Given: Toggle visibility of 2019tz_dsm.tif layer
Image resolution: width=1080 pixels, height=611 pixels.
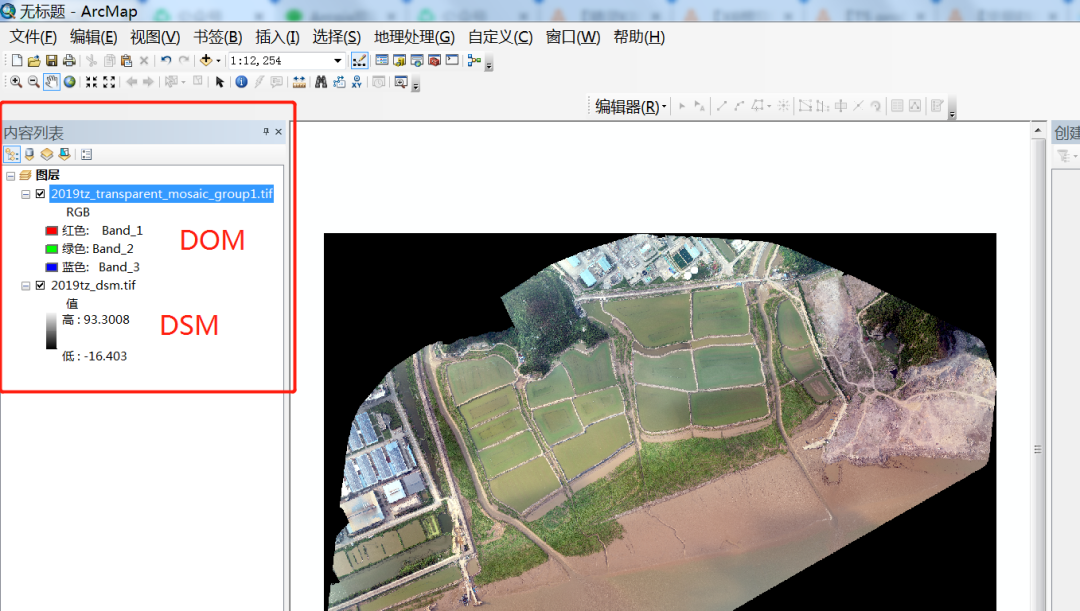Looking at the screenshot, I should pos(40,285).
